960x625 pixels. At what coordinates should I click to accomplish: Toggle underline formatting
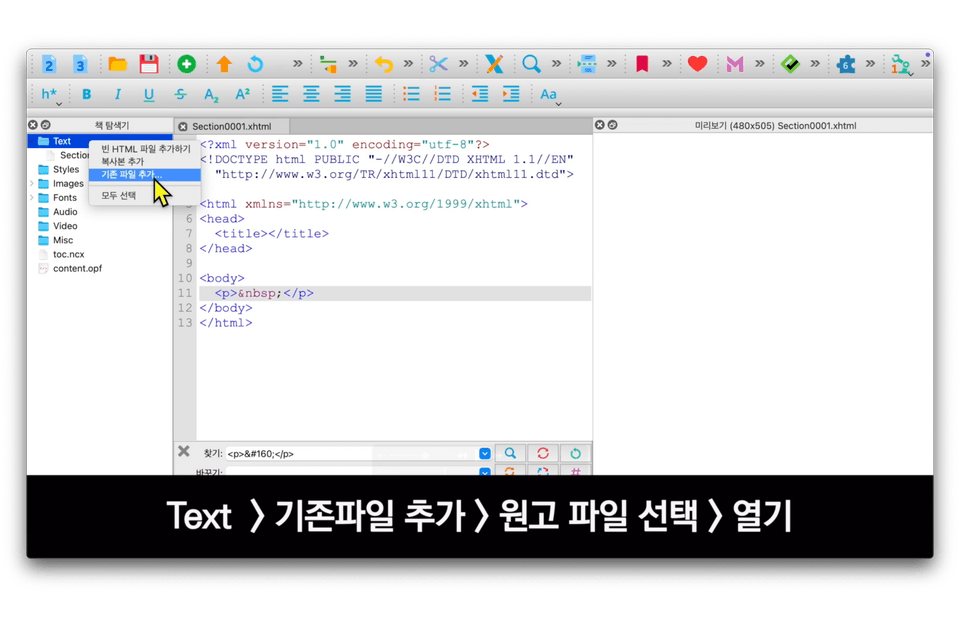coord(148,94)
